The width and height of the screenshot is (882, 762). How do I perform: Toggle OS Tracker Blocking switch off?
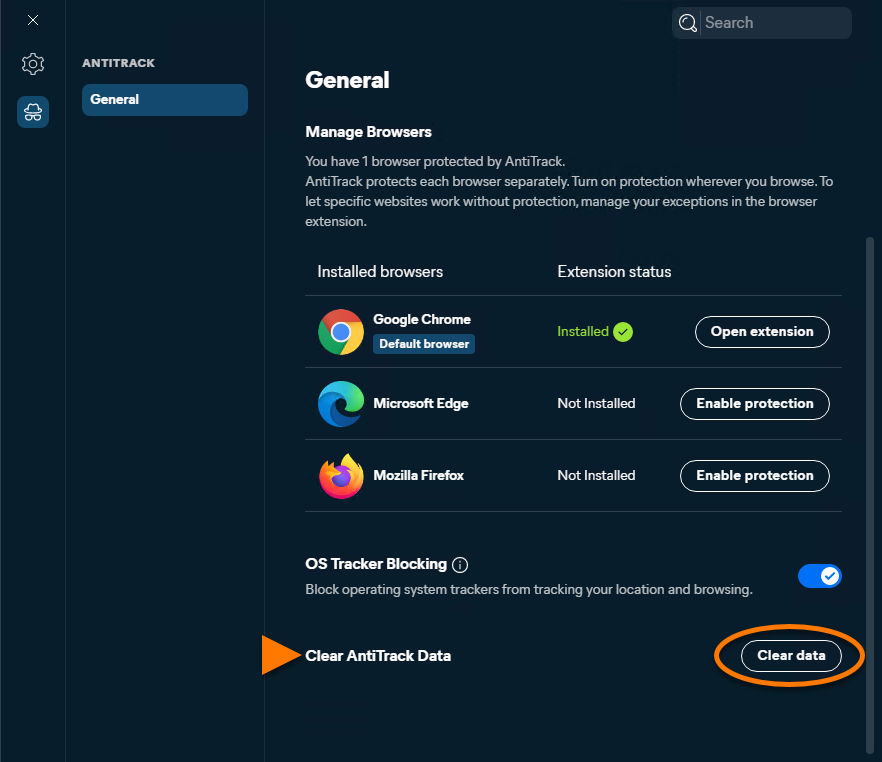820,576
